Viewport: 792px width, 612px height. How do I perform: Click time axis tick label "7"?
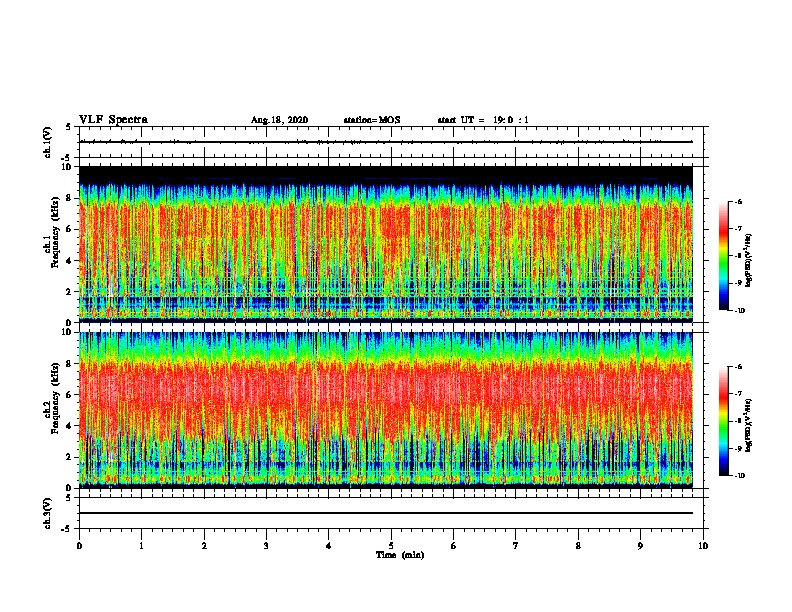(516, 546)
